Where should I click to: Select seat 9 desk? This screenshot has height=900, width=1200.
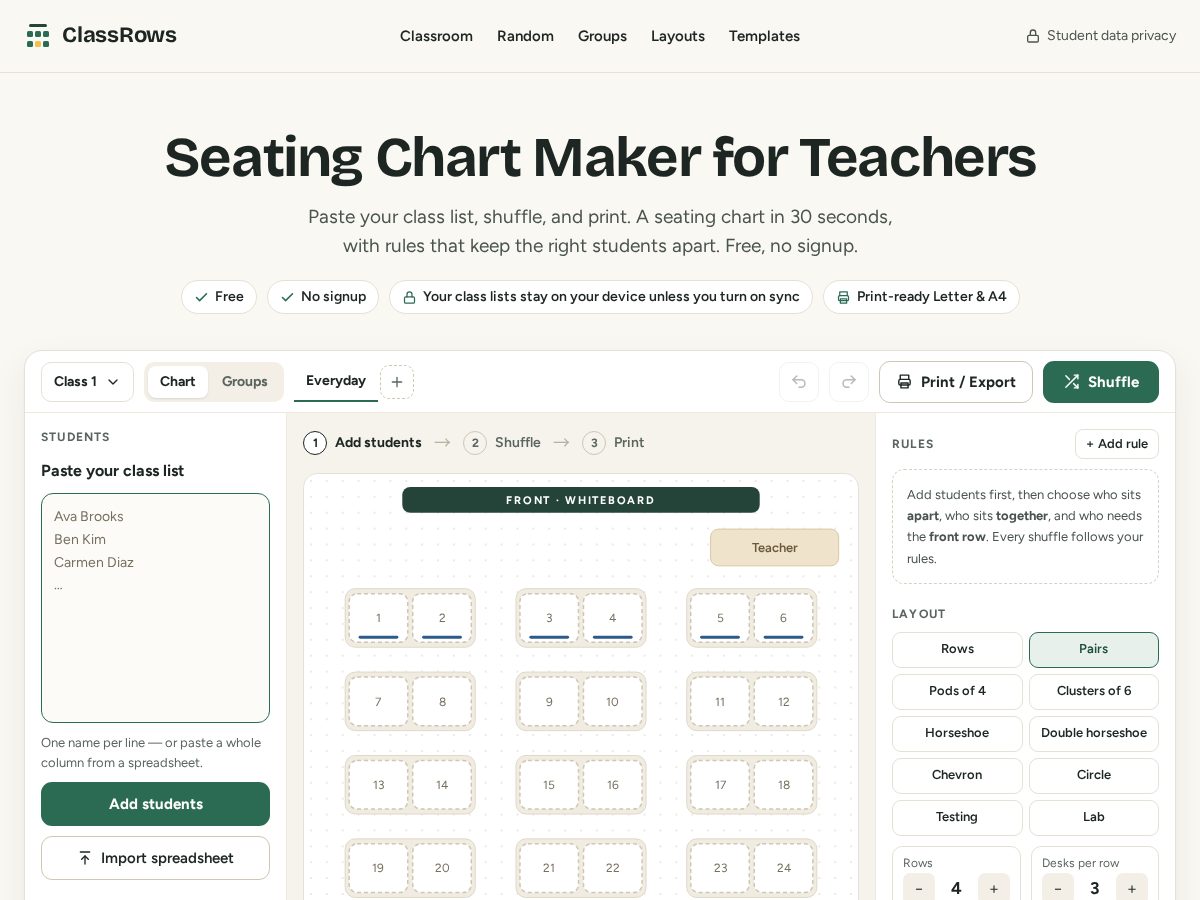tap(549, 702)
